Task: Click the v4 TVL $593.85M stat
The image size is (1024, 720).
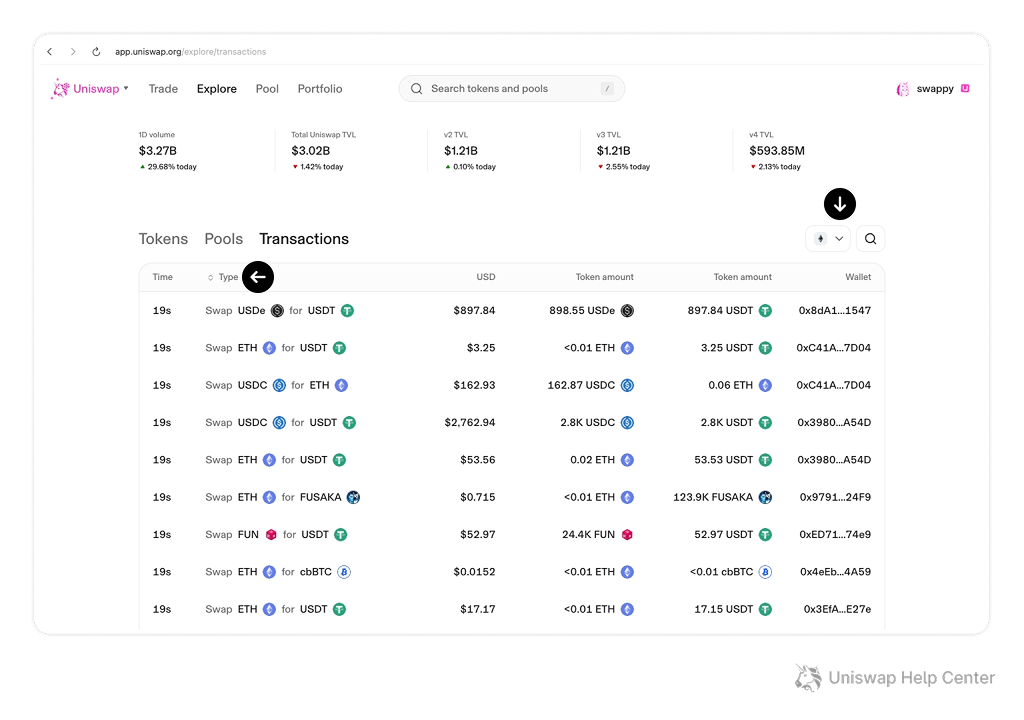Action: [777, 150]
